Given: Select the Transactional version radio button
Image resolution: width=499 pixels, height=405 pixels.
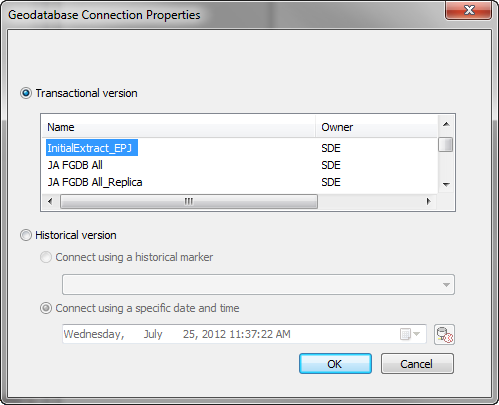Looking at the screenshot, I should point(26,93).
